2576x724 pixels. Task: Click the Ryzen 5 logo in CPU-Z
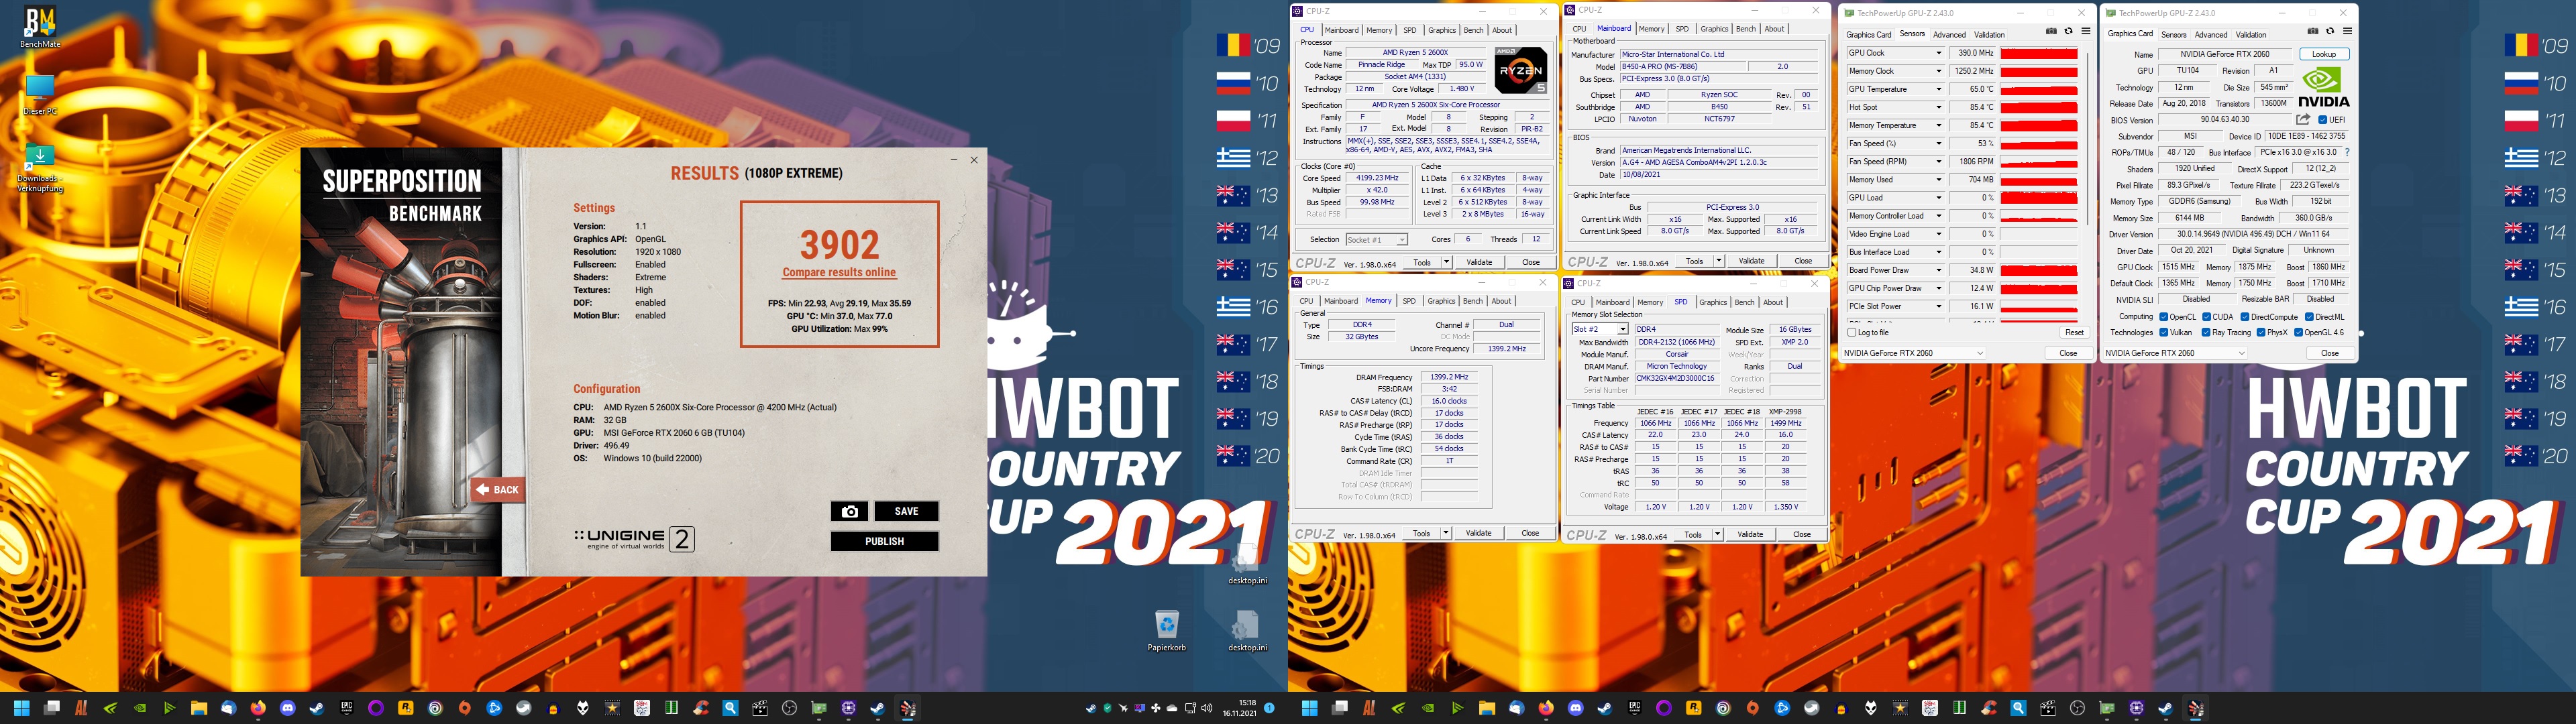(1521, 70)
